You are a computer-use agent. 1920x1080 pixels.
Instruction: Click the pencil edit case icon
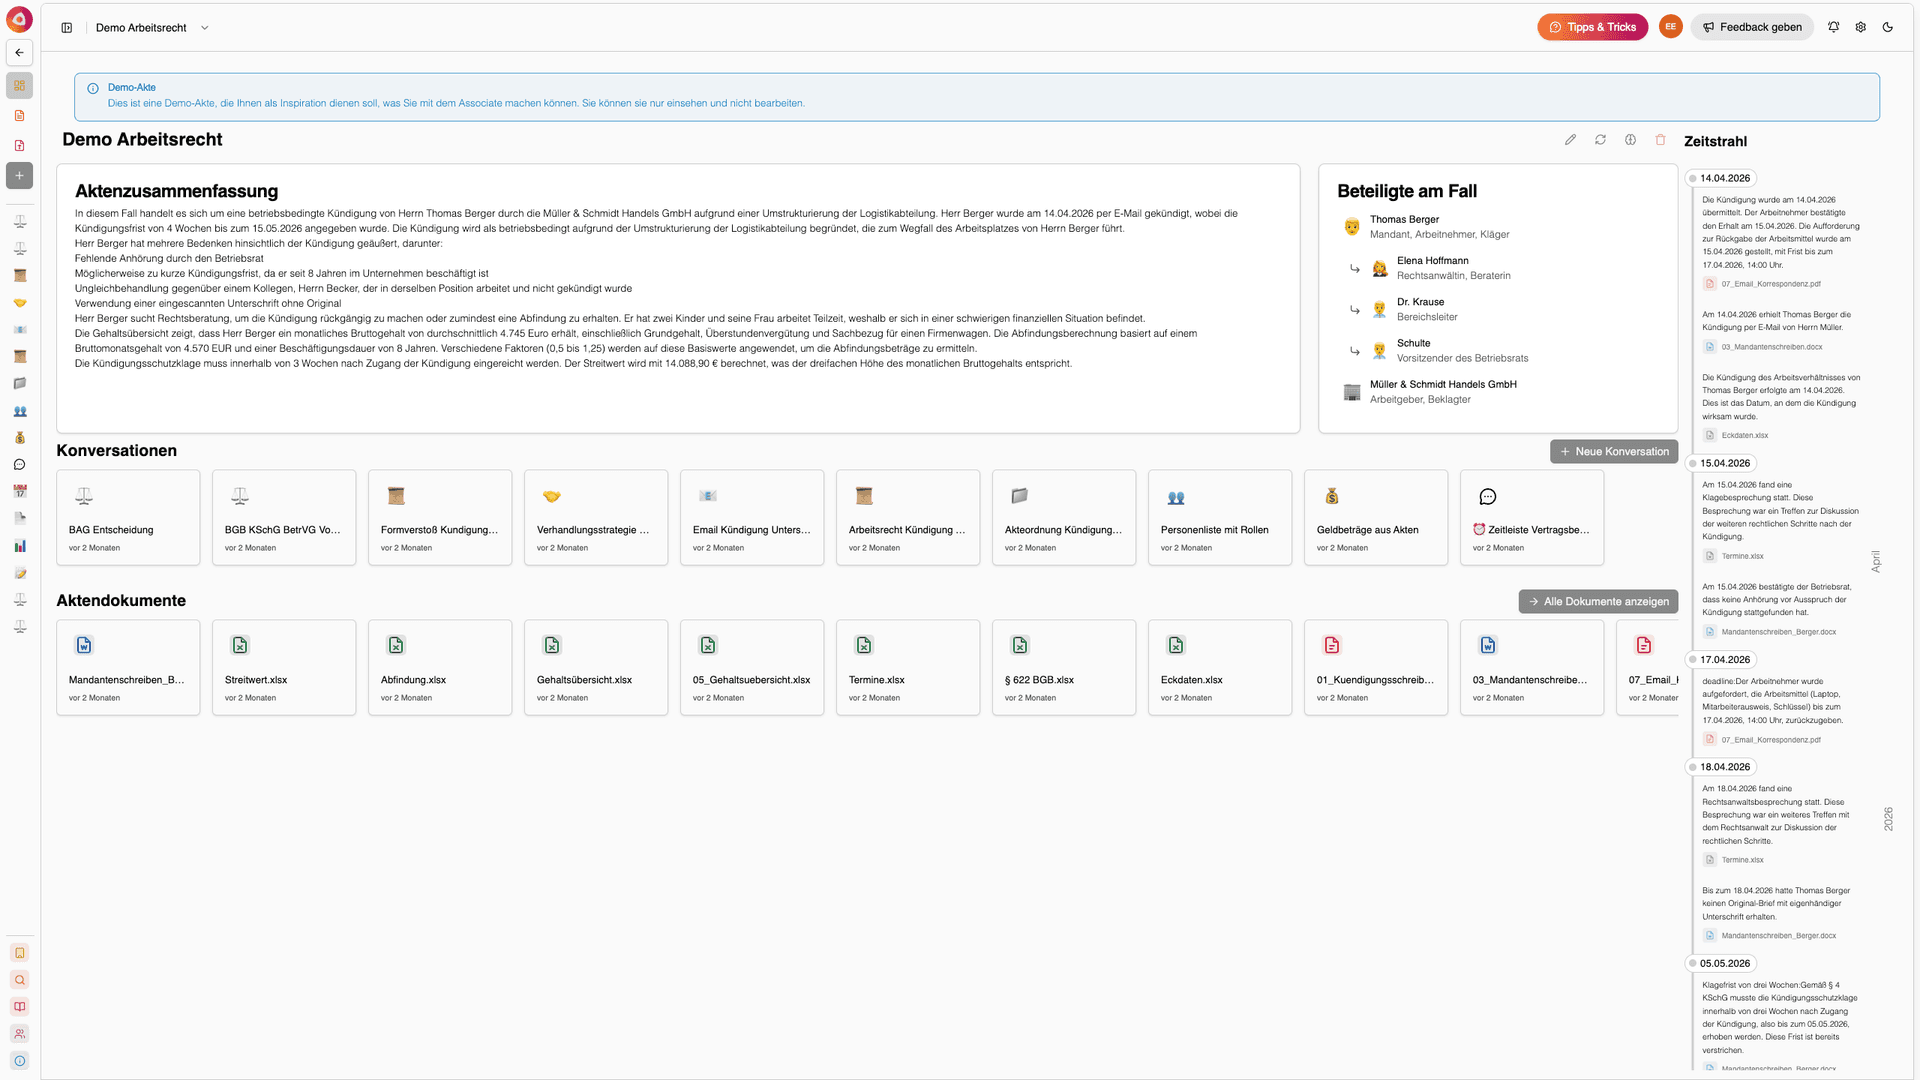pyautogui.click(x=1570, y=140)
